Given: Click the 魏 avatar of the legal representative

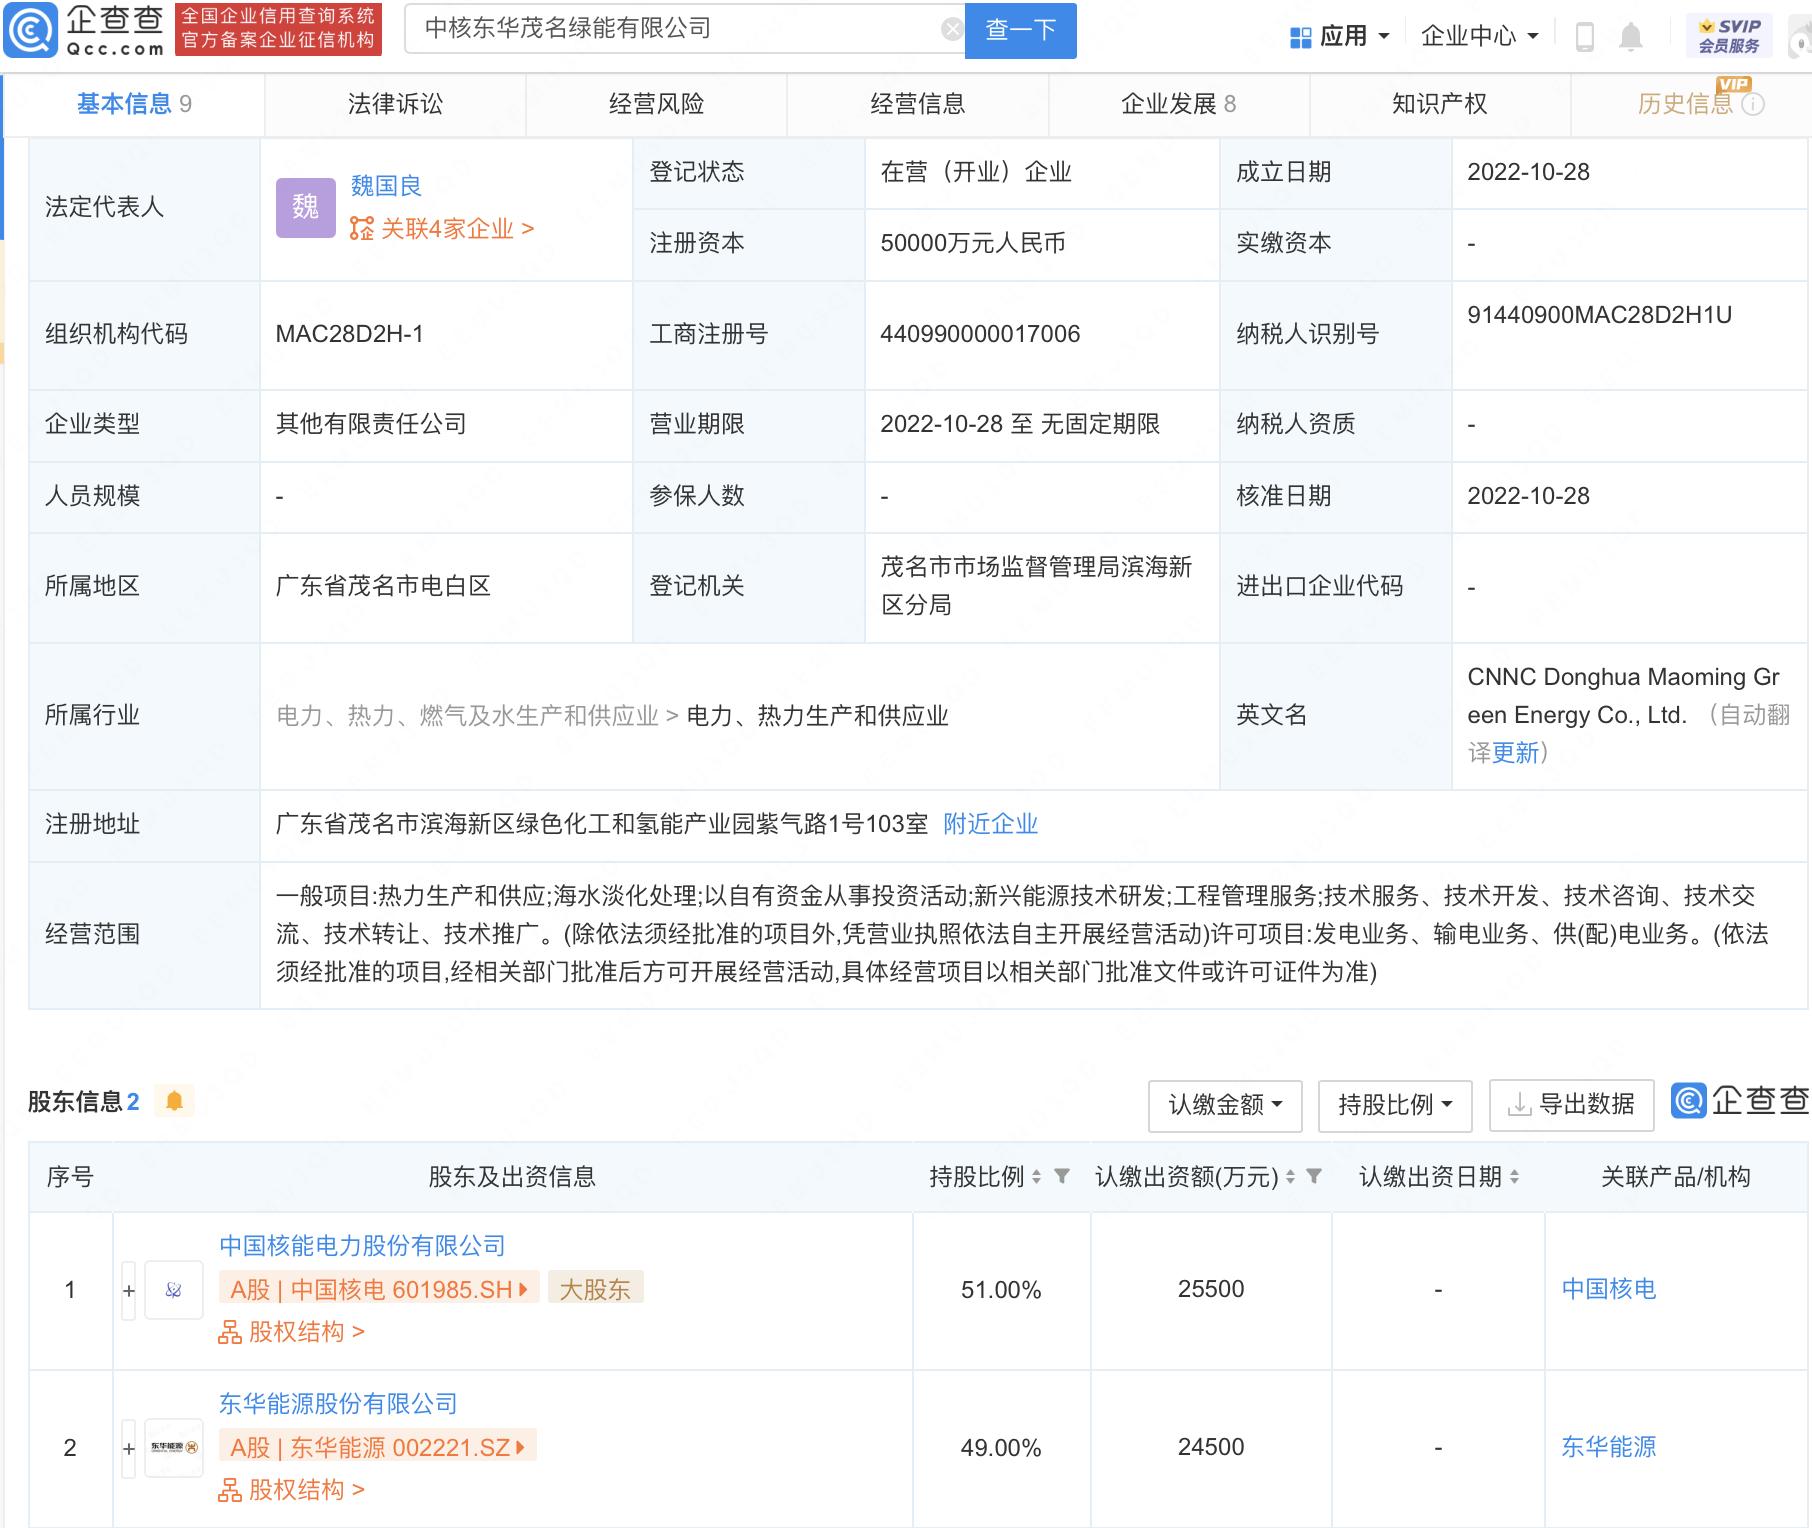Looking at the screenshot, I should point(305,208).
